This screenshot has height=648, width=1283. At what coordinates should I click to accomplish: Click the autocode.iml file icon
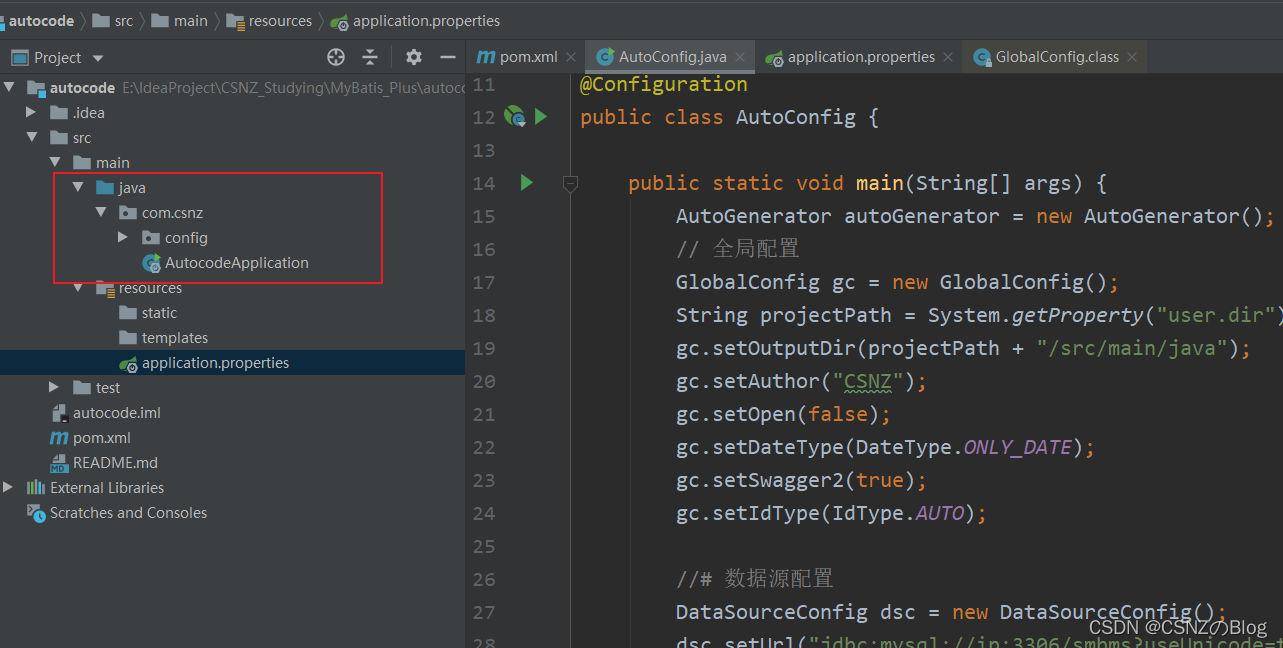(x=59, y=413)
